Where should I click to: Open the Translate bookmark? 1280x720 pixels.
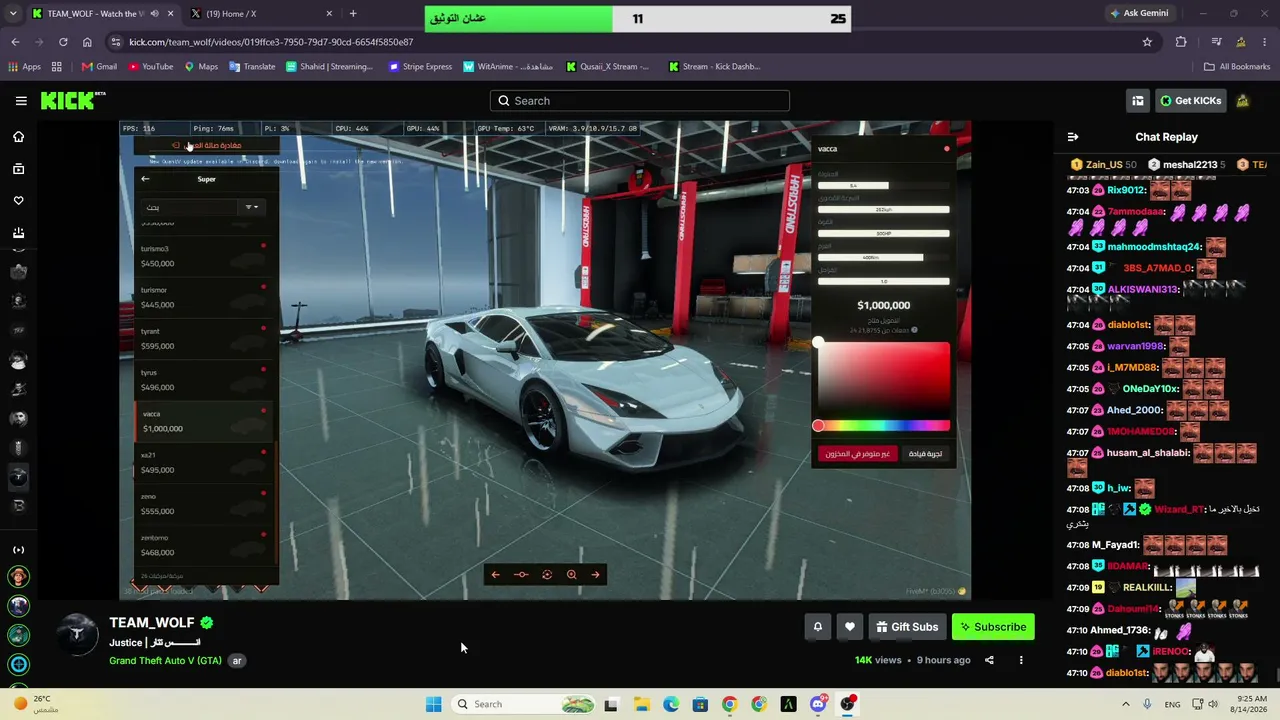coord(252,67)
